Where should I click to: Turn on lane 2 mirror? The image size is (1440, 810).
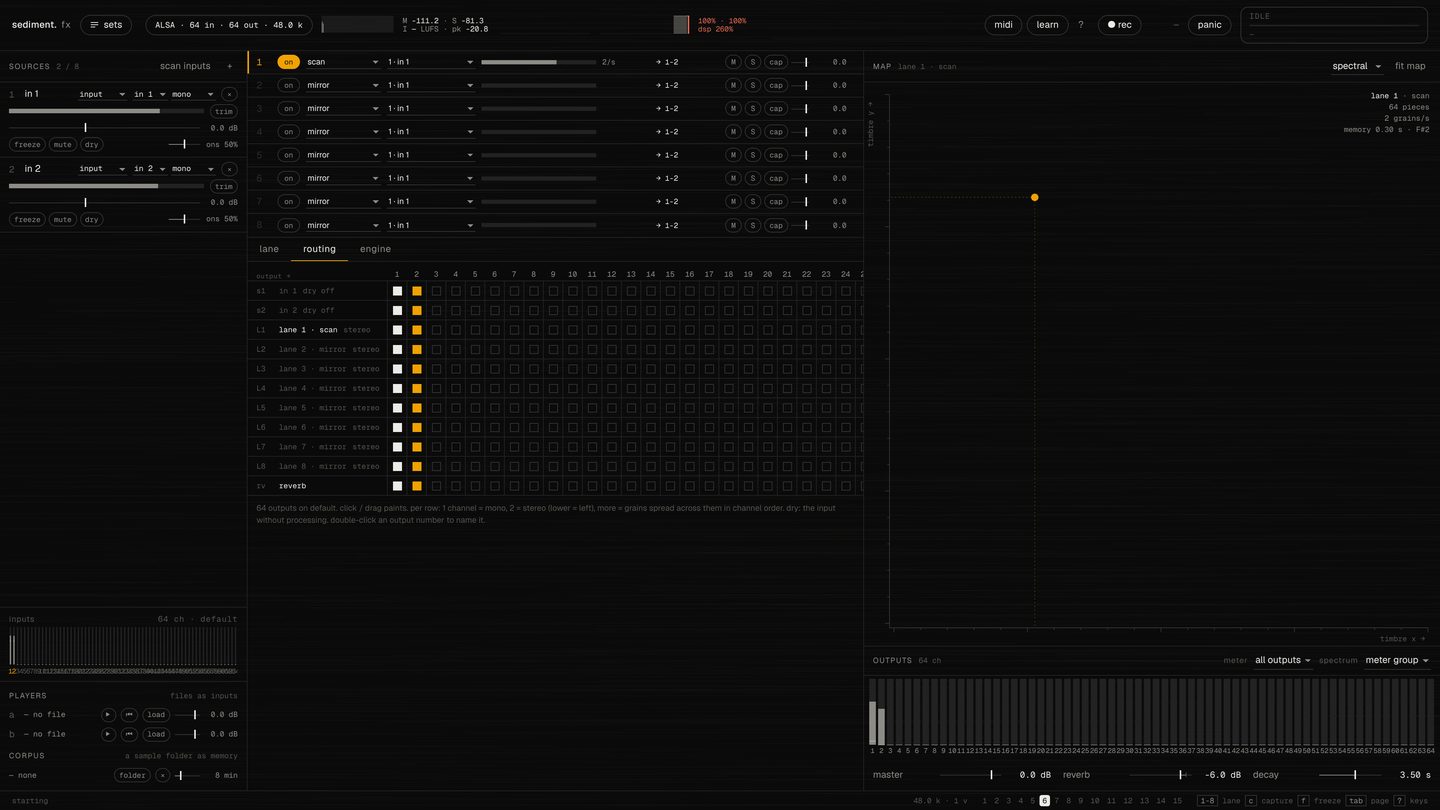pyautogui.click(x=288, y=85)
